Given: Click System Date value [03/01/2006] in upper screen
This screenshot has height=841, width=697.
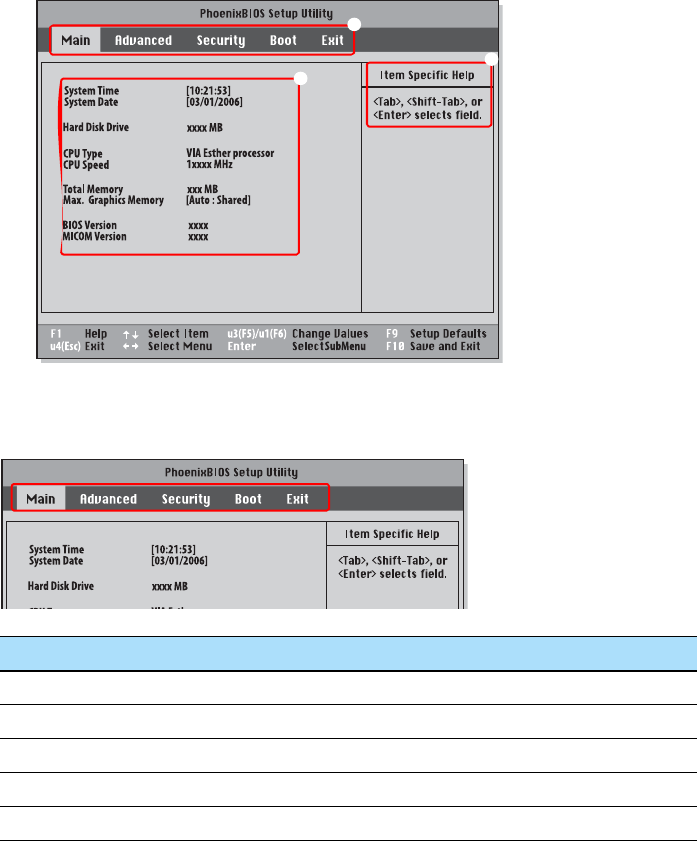Looking at the screenshot, I should tap(214, 102).
